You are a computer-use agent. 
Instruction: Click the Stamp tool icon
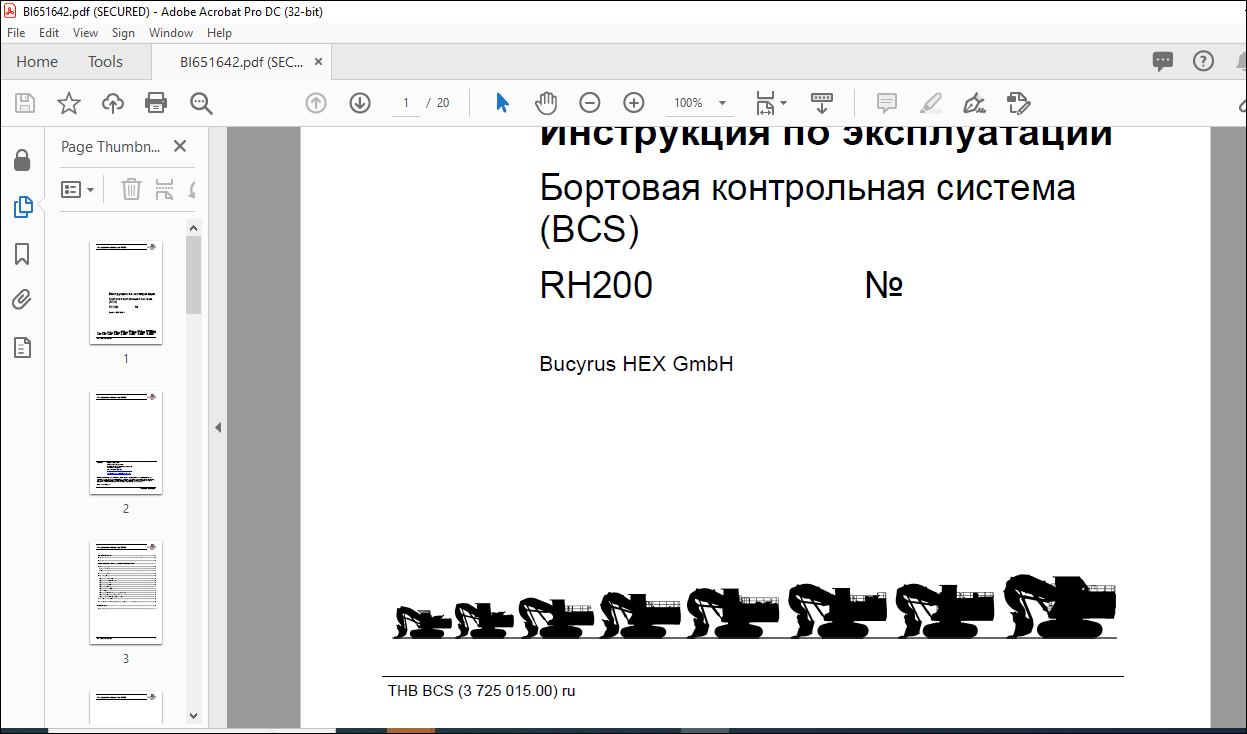(x=1018, y=103)
